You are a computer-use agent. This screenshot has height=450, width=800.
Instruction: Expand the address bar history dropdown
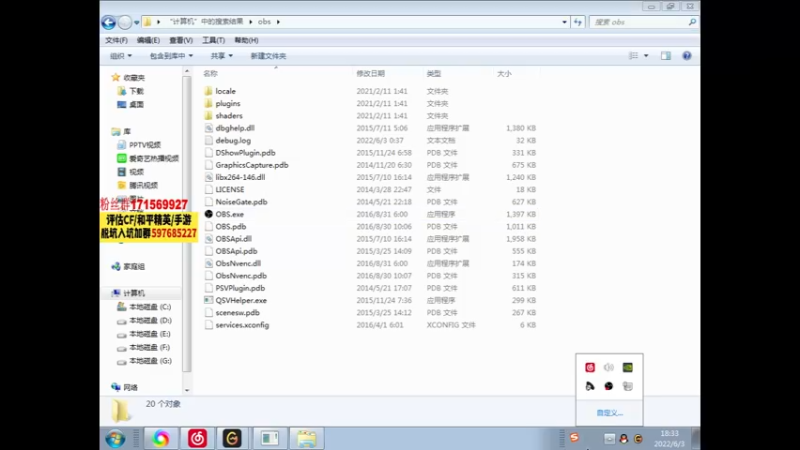click(x=564, y=22)
